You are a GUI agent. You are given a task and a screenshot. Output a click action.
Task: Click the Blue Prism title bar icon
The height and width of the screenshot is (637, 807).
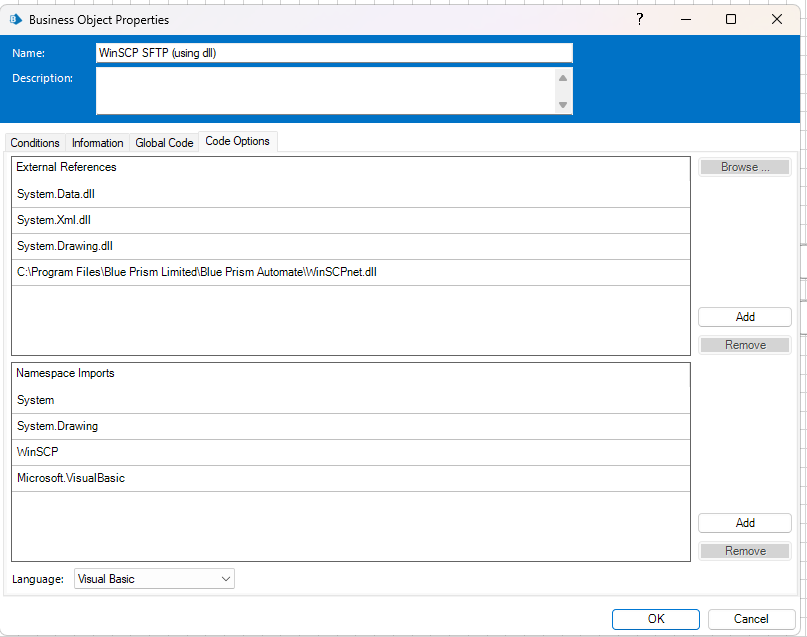point(15,19)
